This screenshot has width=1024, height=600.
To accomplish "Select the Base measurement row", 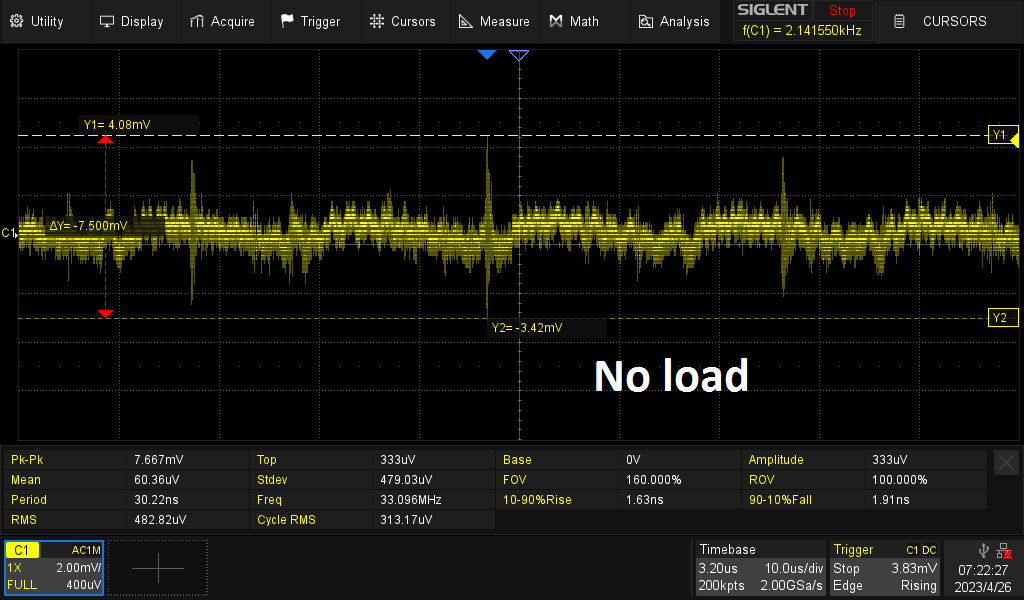I will pos(618,460).
